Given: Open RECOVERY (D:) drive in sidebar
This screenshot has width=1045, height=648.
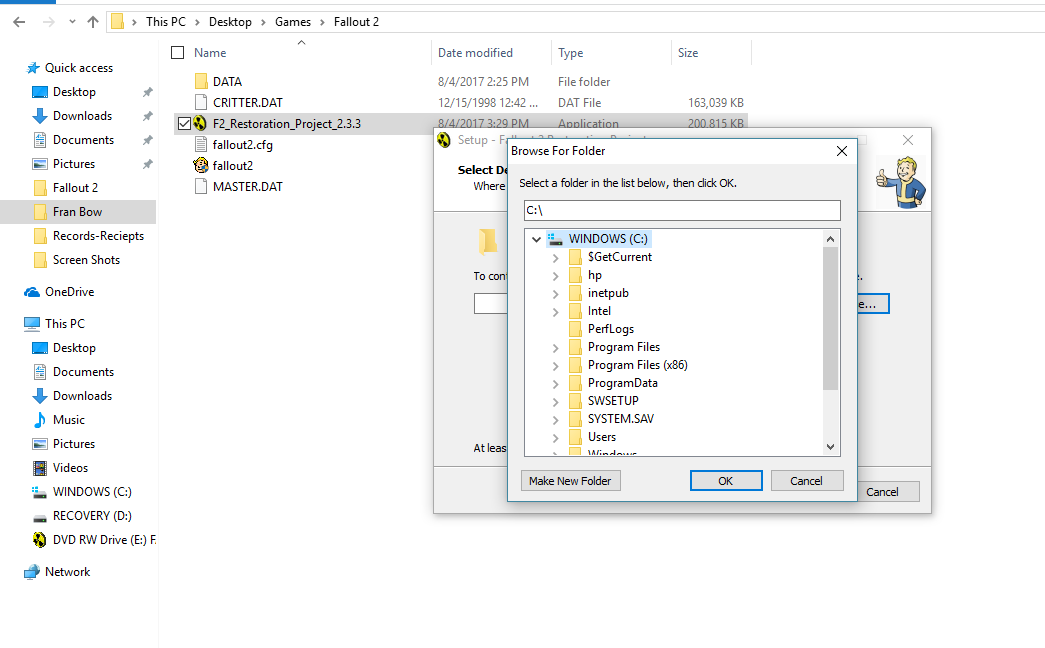Looking at the screenshot, I should pyautogui.click(x=92, y=516).
